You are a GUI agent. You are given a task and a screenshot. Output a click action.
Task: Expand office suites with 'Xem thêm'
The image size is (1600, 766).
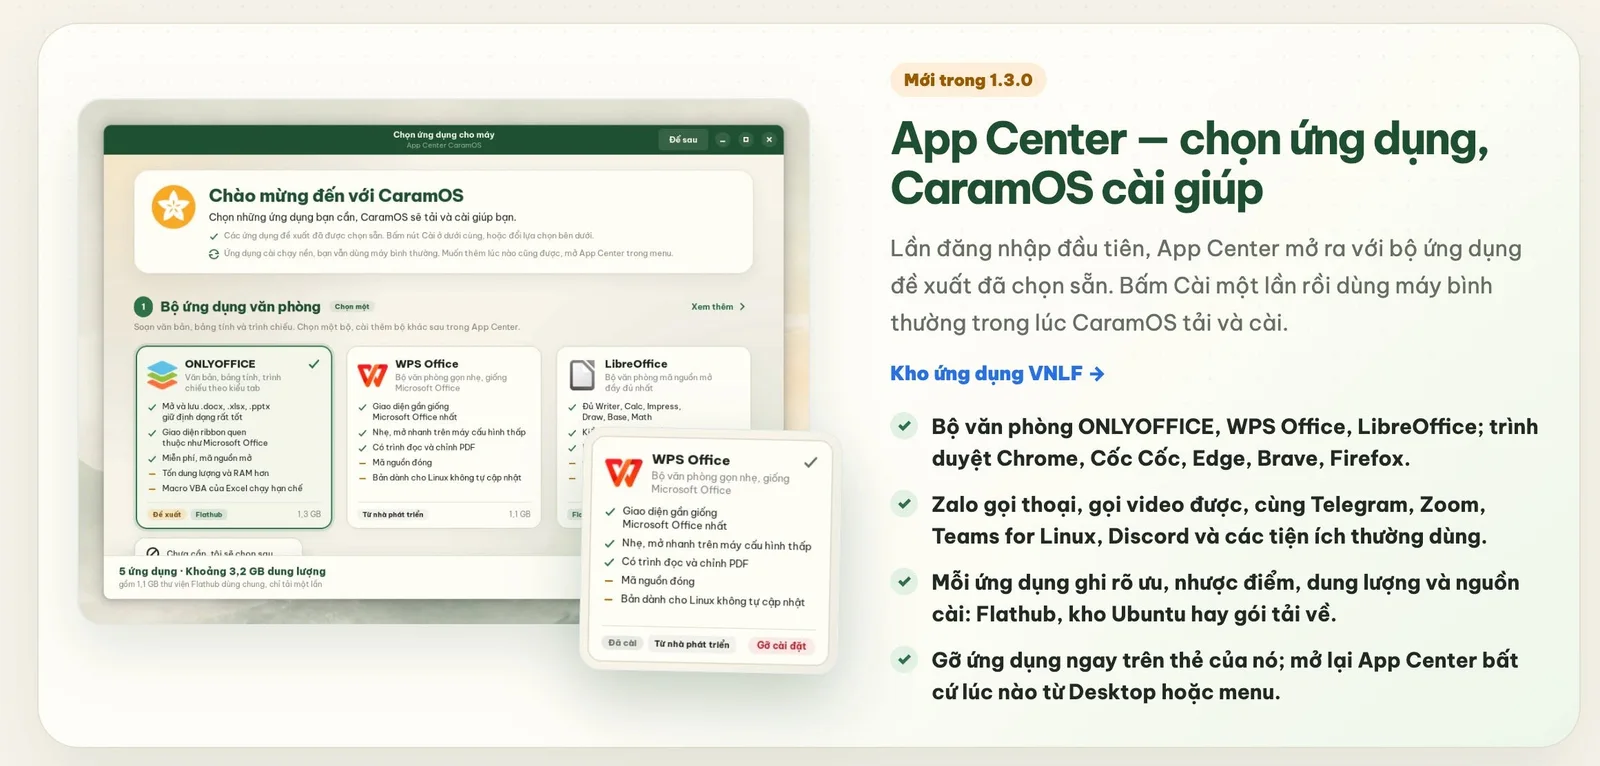pyautogui.click(x=718, y=307)
